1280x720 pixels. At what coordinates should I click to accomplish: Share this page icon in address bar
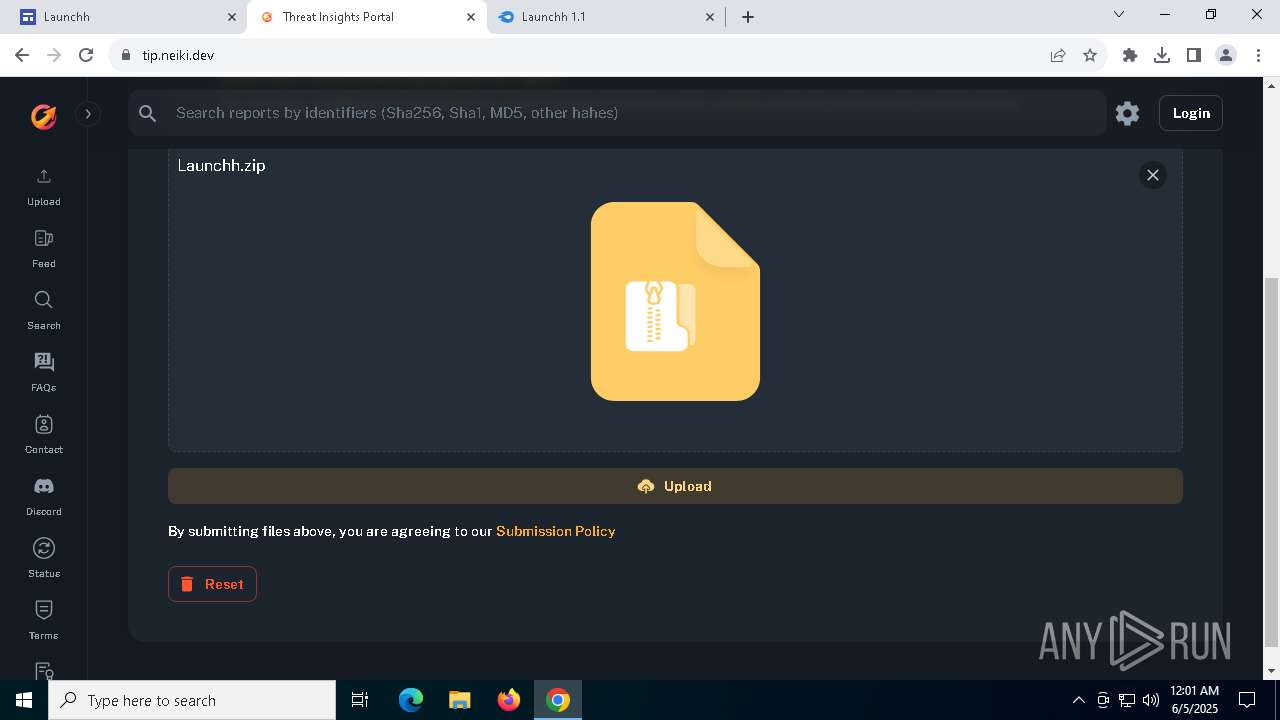click(x=1058, y=55)
